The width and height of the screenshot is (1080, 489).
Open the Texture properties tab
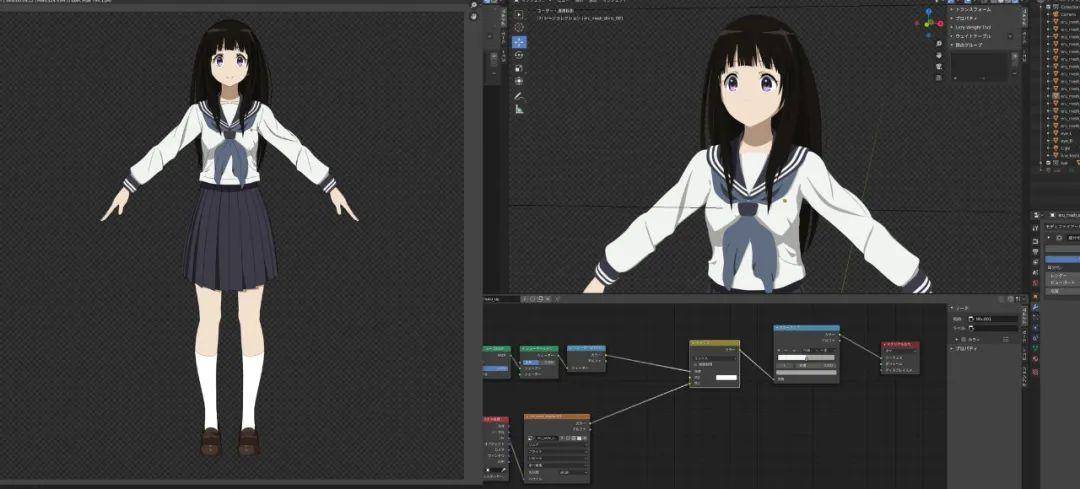click(1035, 372)
